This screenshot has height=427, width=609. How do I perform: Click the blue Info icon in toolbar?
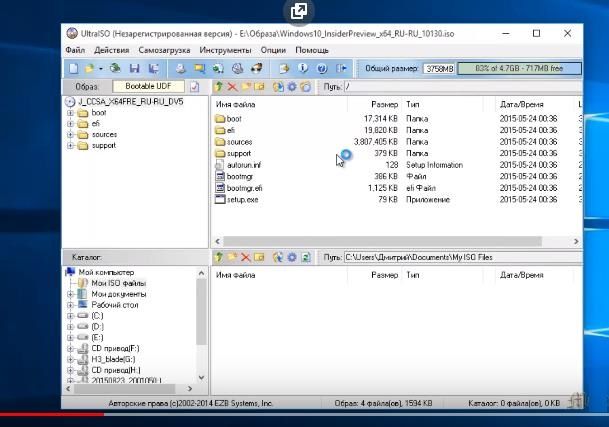tap(303, 68)
